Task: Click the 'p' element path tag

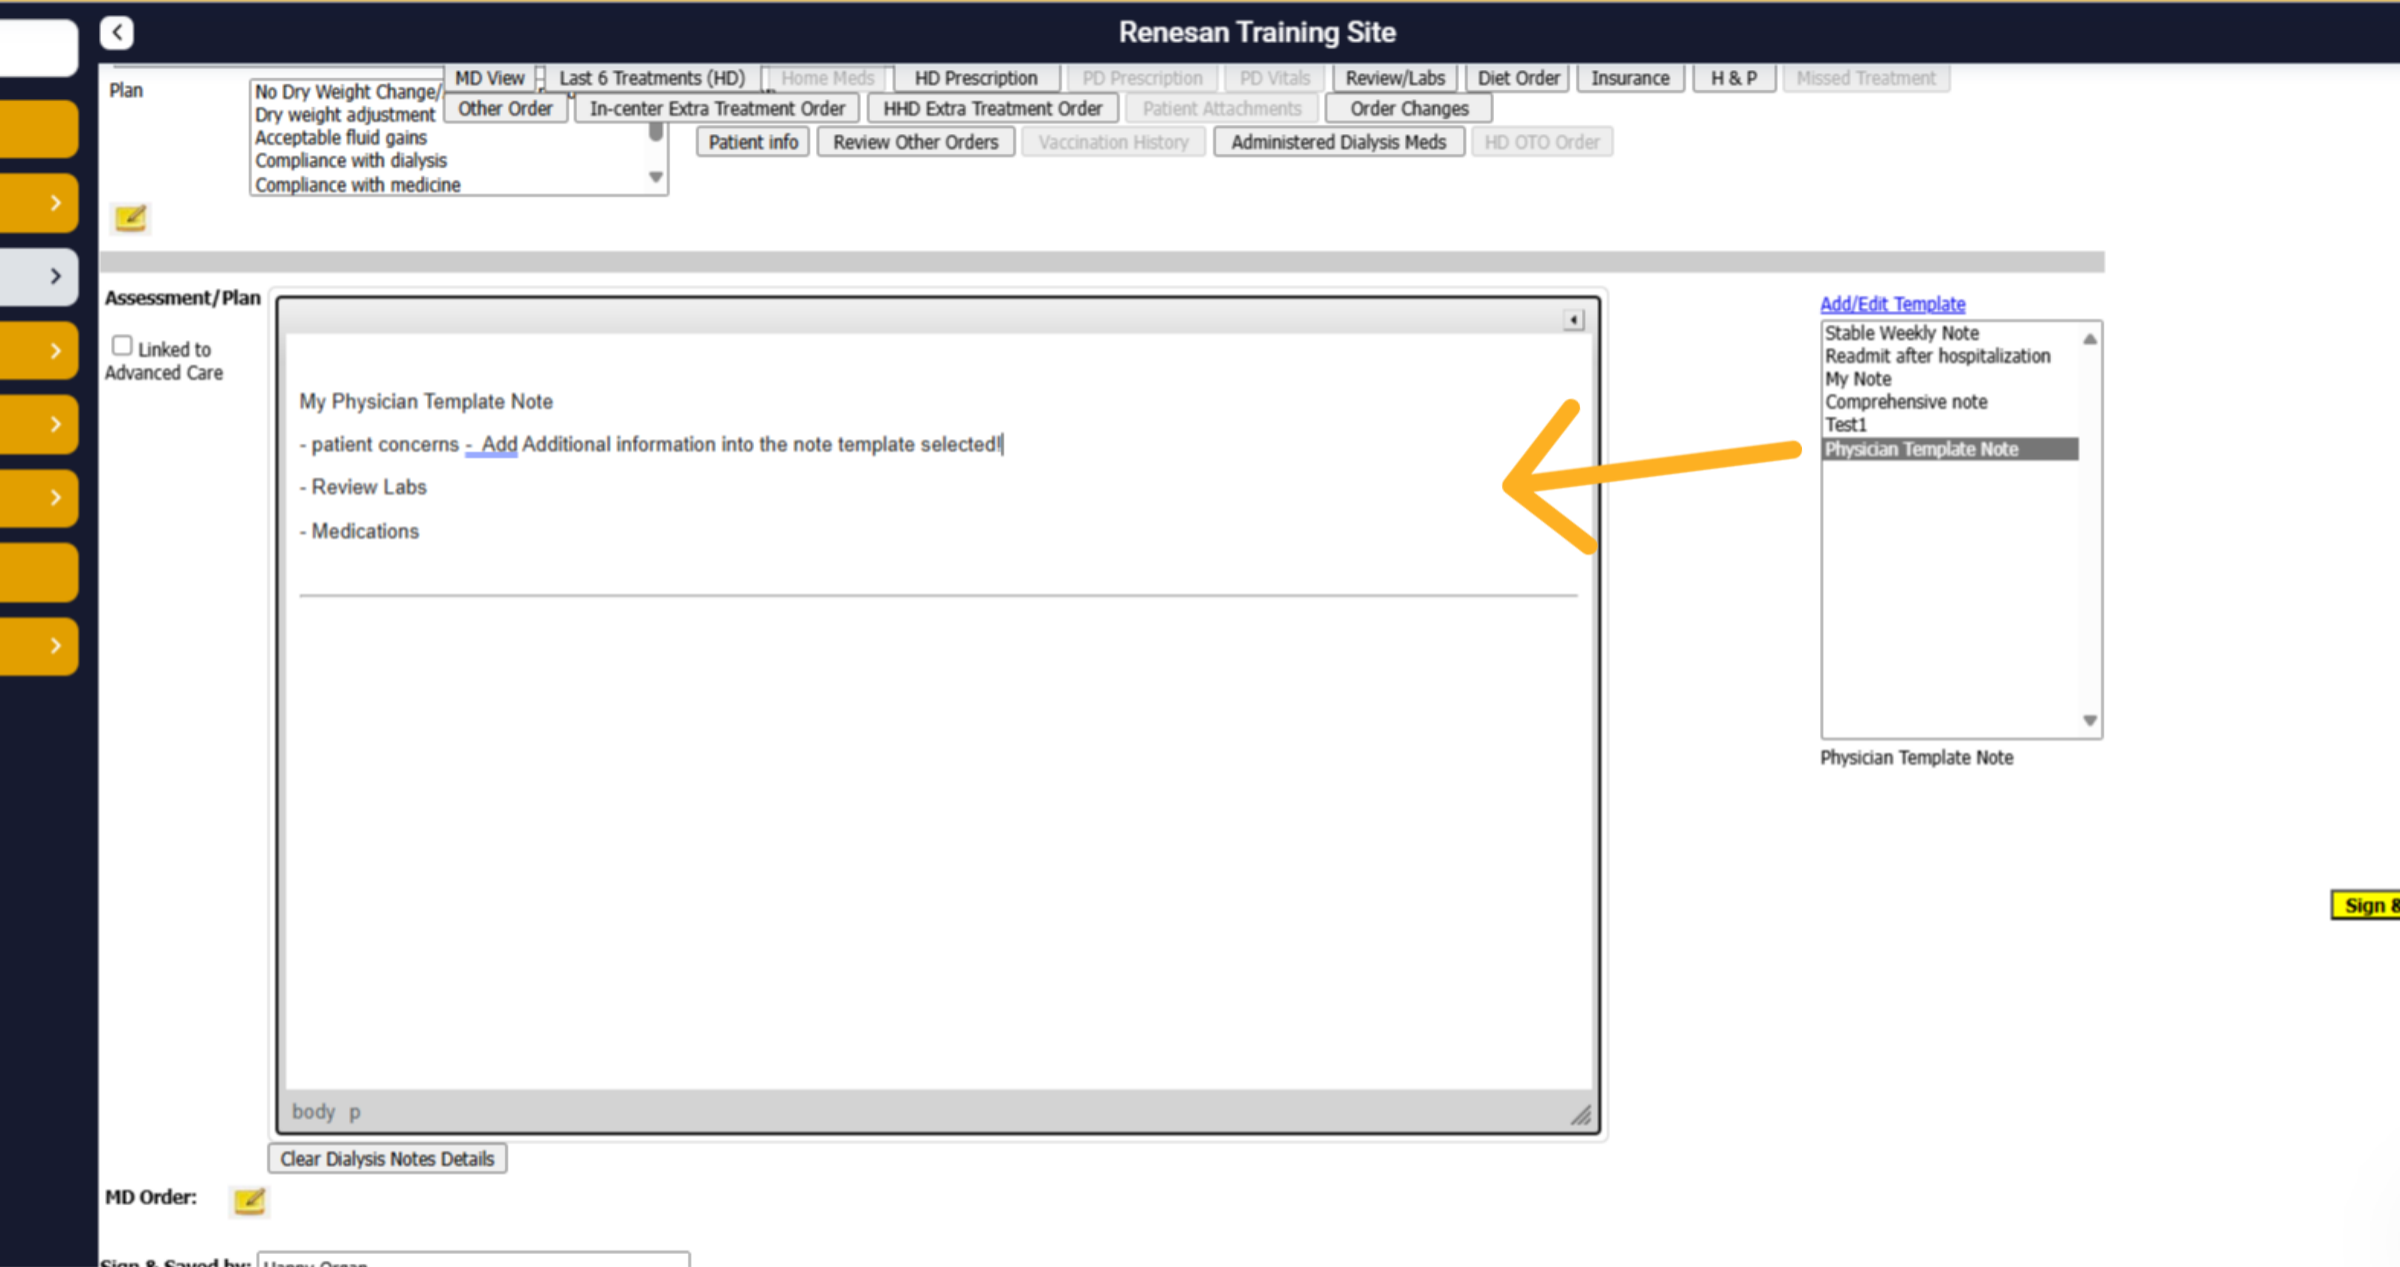Action: [354, 1112]
